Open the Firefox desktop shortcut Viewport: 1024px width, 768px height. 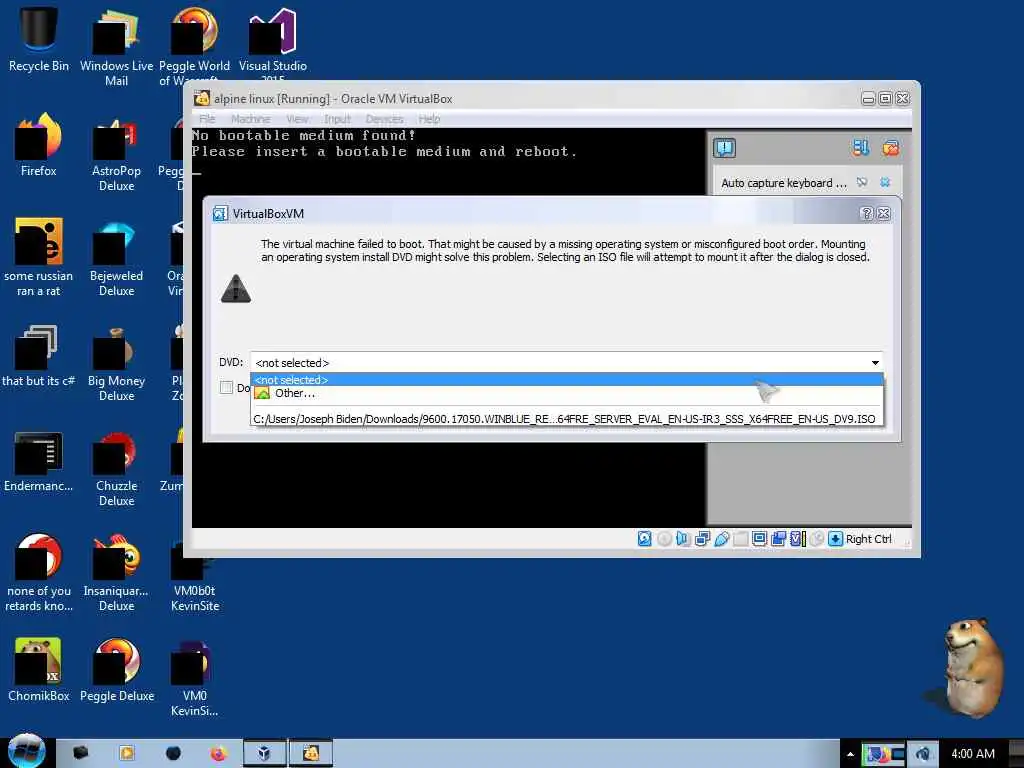(39, 145)
